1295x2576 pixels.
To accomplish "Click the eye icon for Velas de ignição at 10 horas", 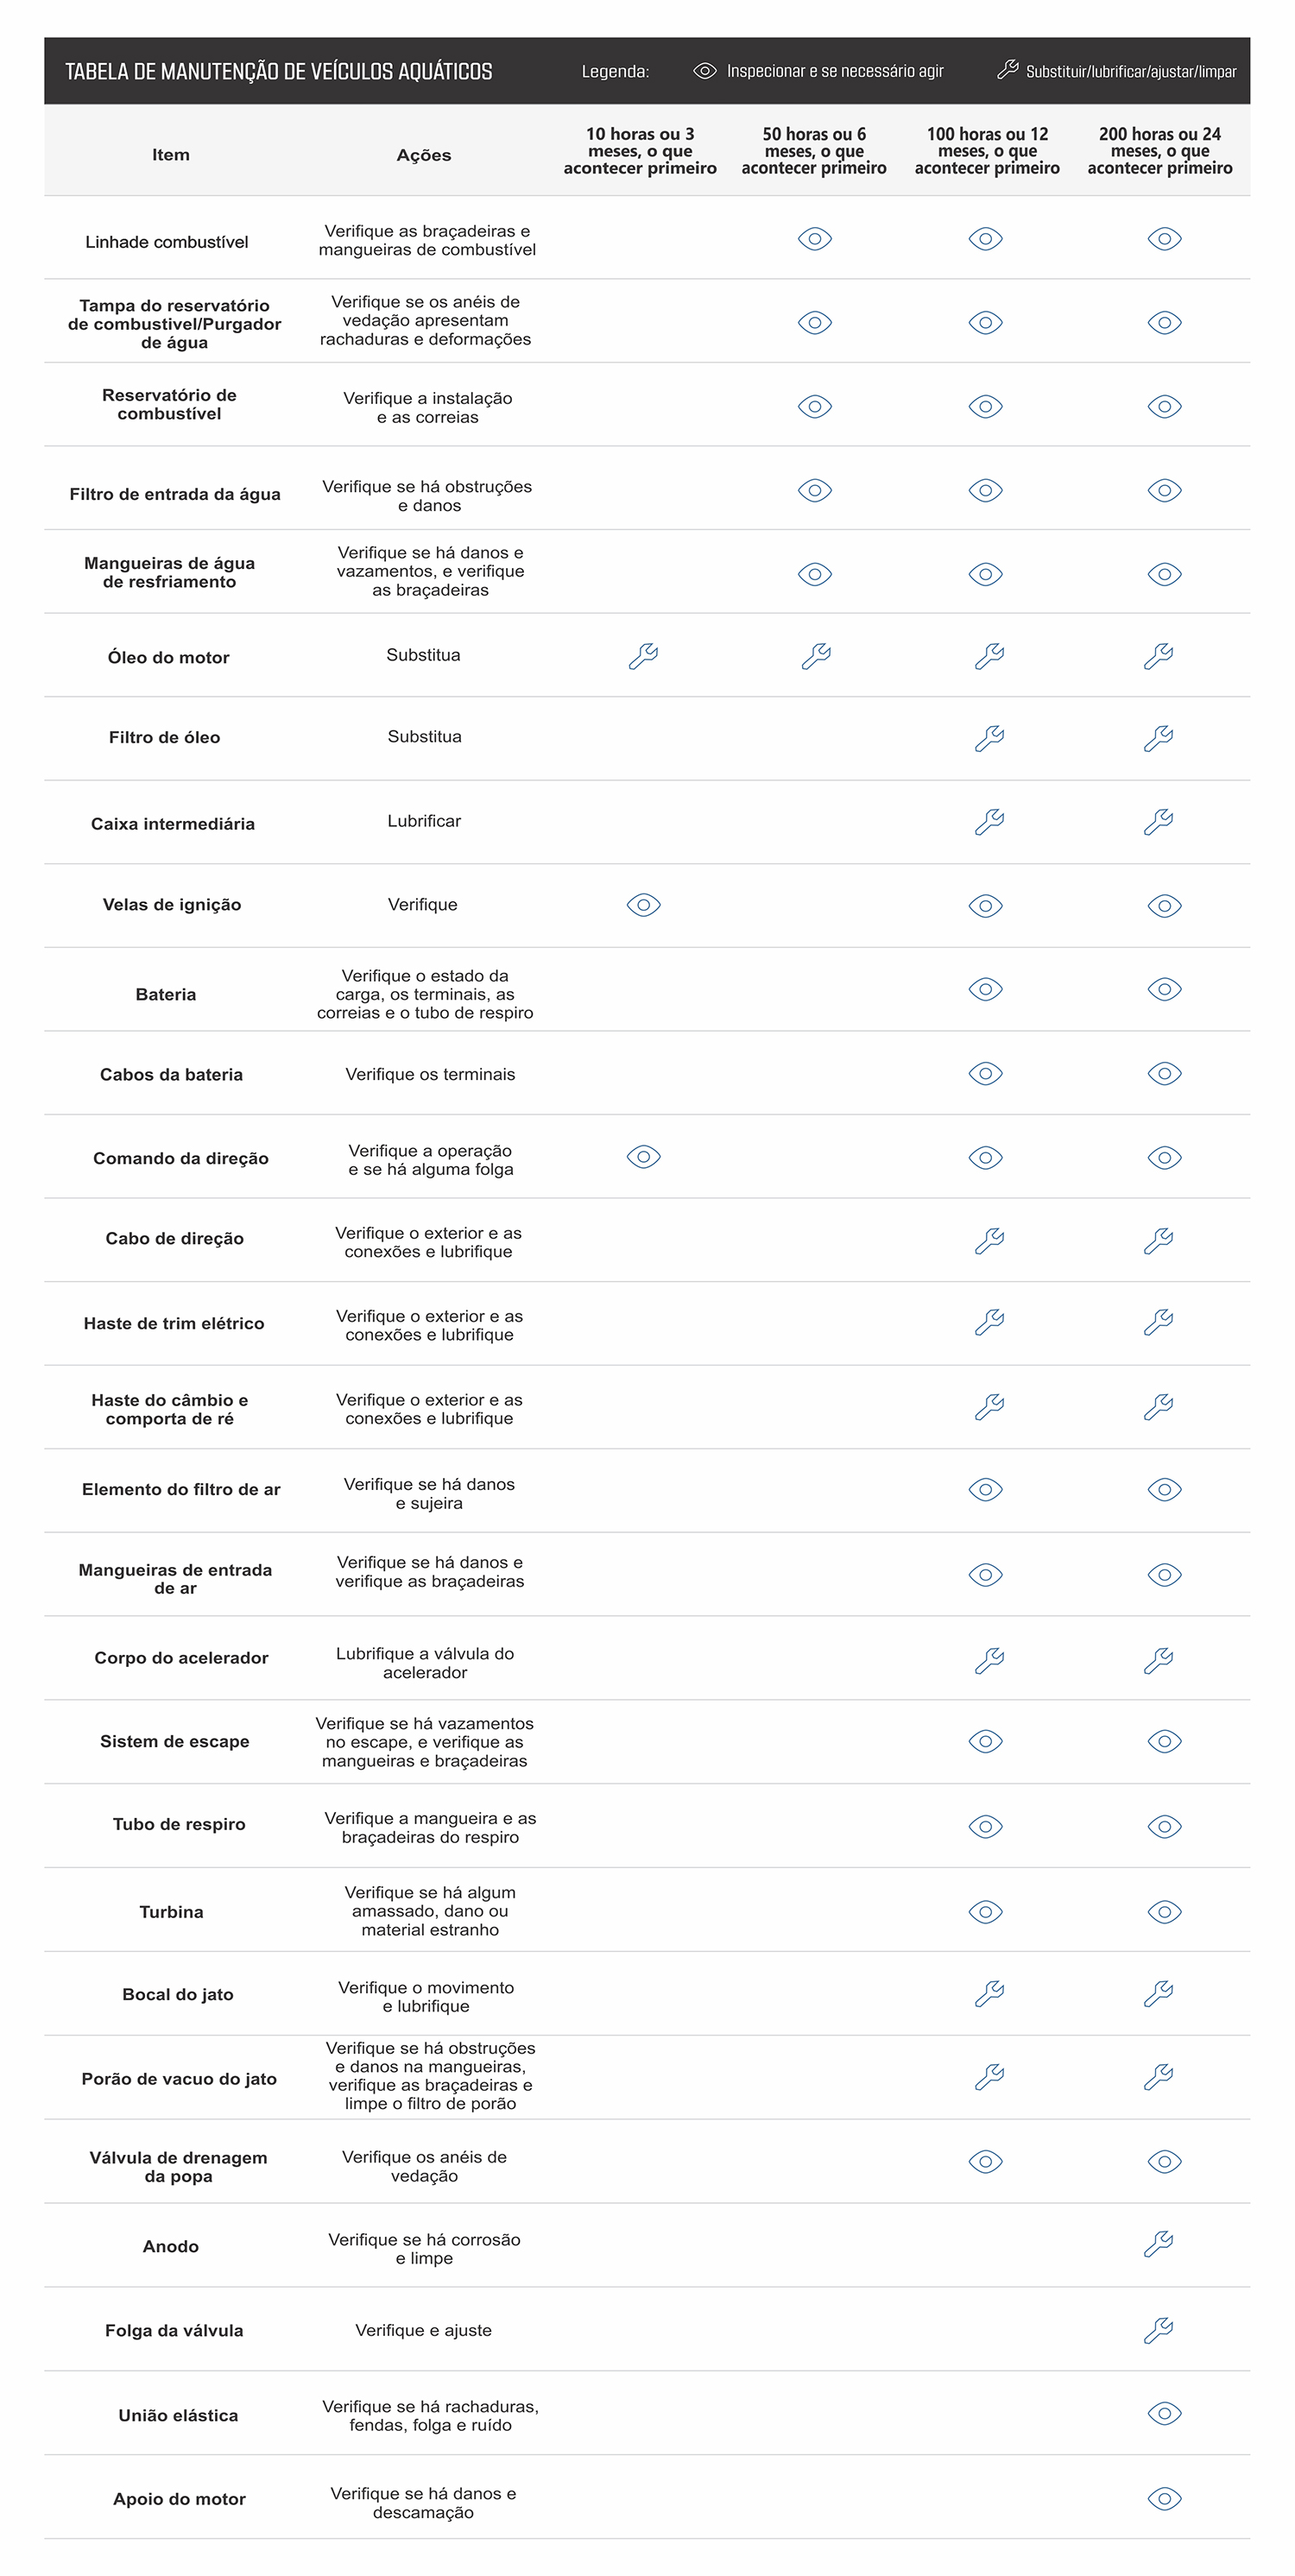I will coord(644,905).
